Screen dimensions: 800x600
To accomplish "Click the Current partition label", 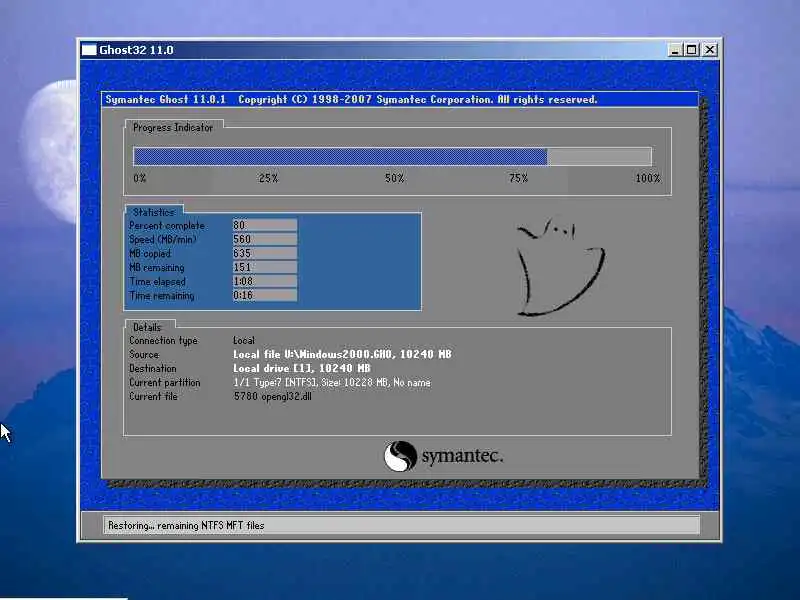I will (164, 383).
